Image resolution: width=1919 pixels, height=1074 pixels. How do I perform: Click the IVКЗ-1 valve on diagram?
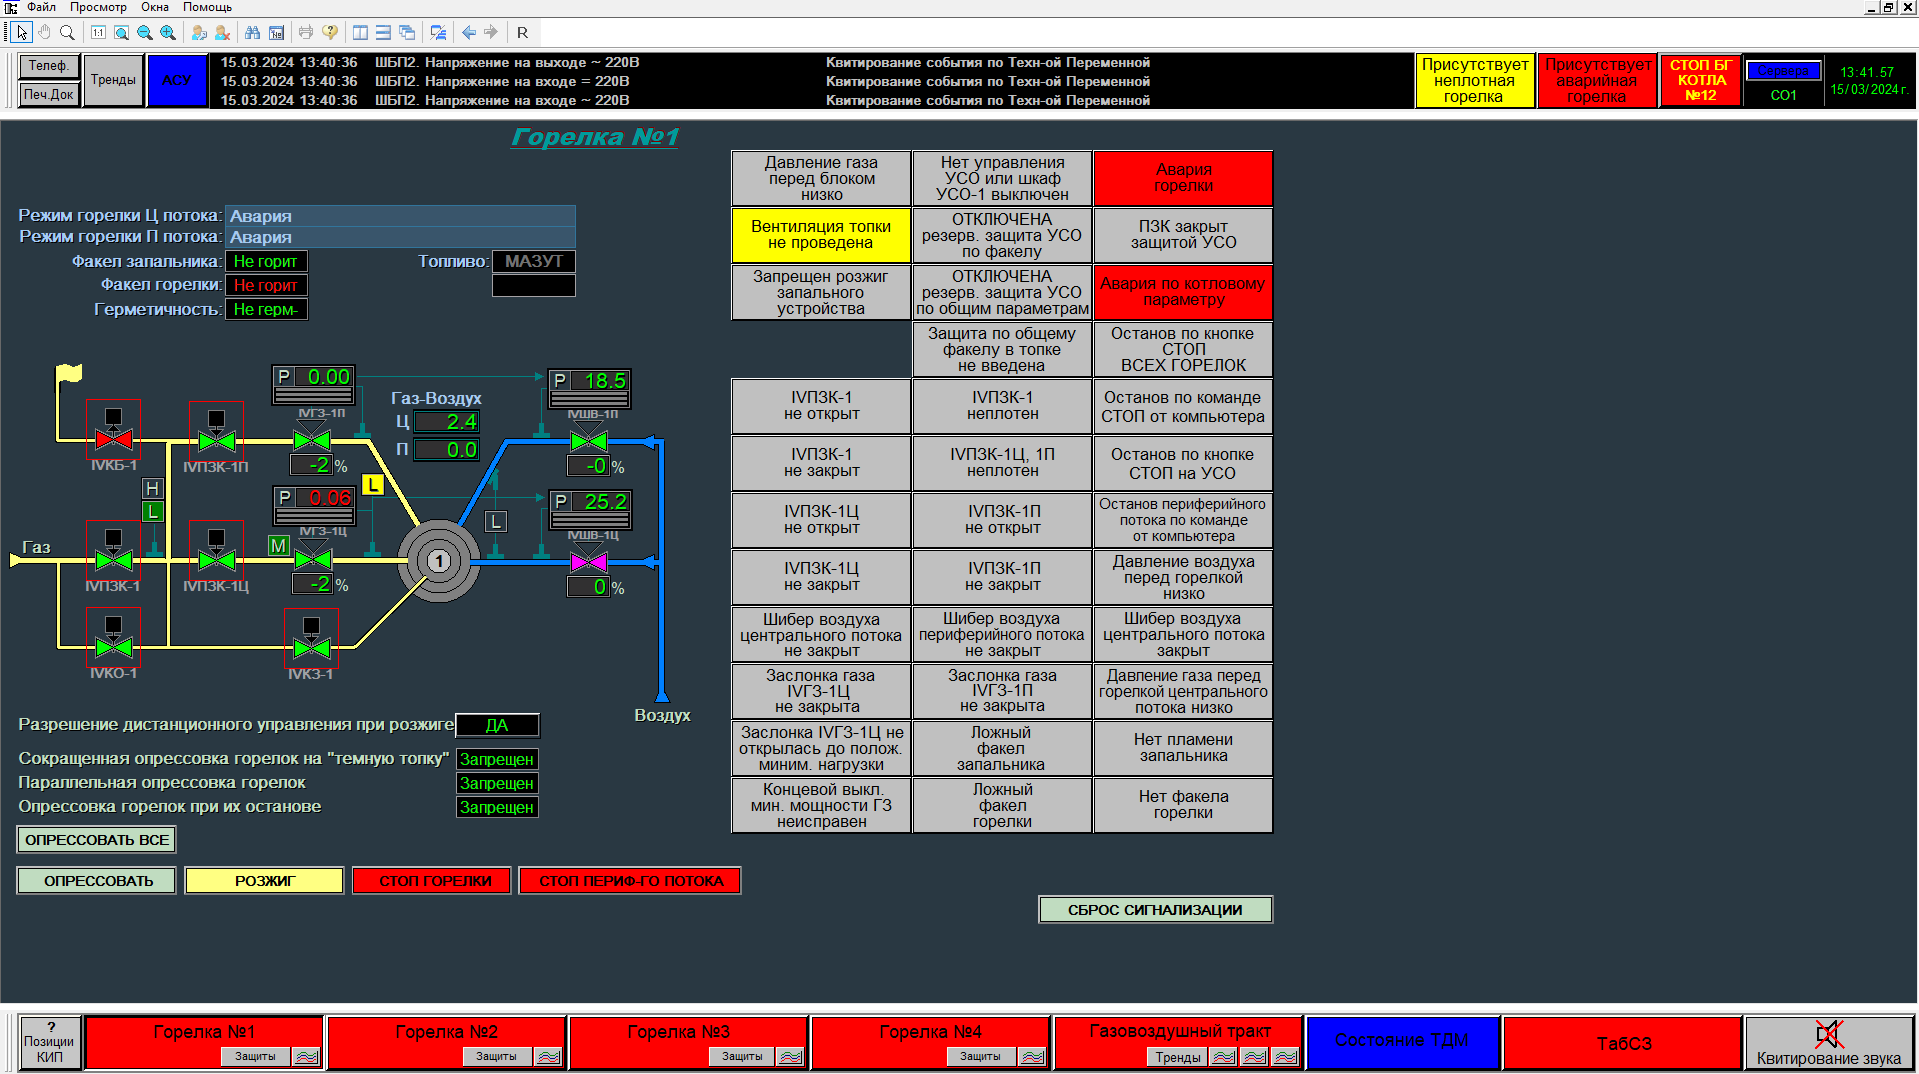click(x=311, y=647)
